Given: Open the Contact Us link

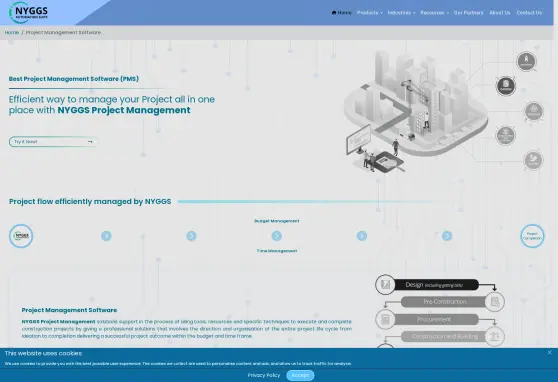Looking at the screenshot, I should click(529, 13).
